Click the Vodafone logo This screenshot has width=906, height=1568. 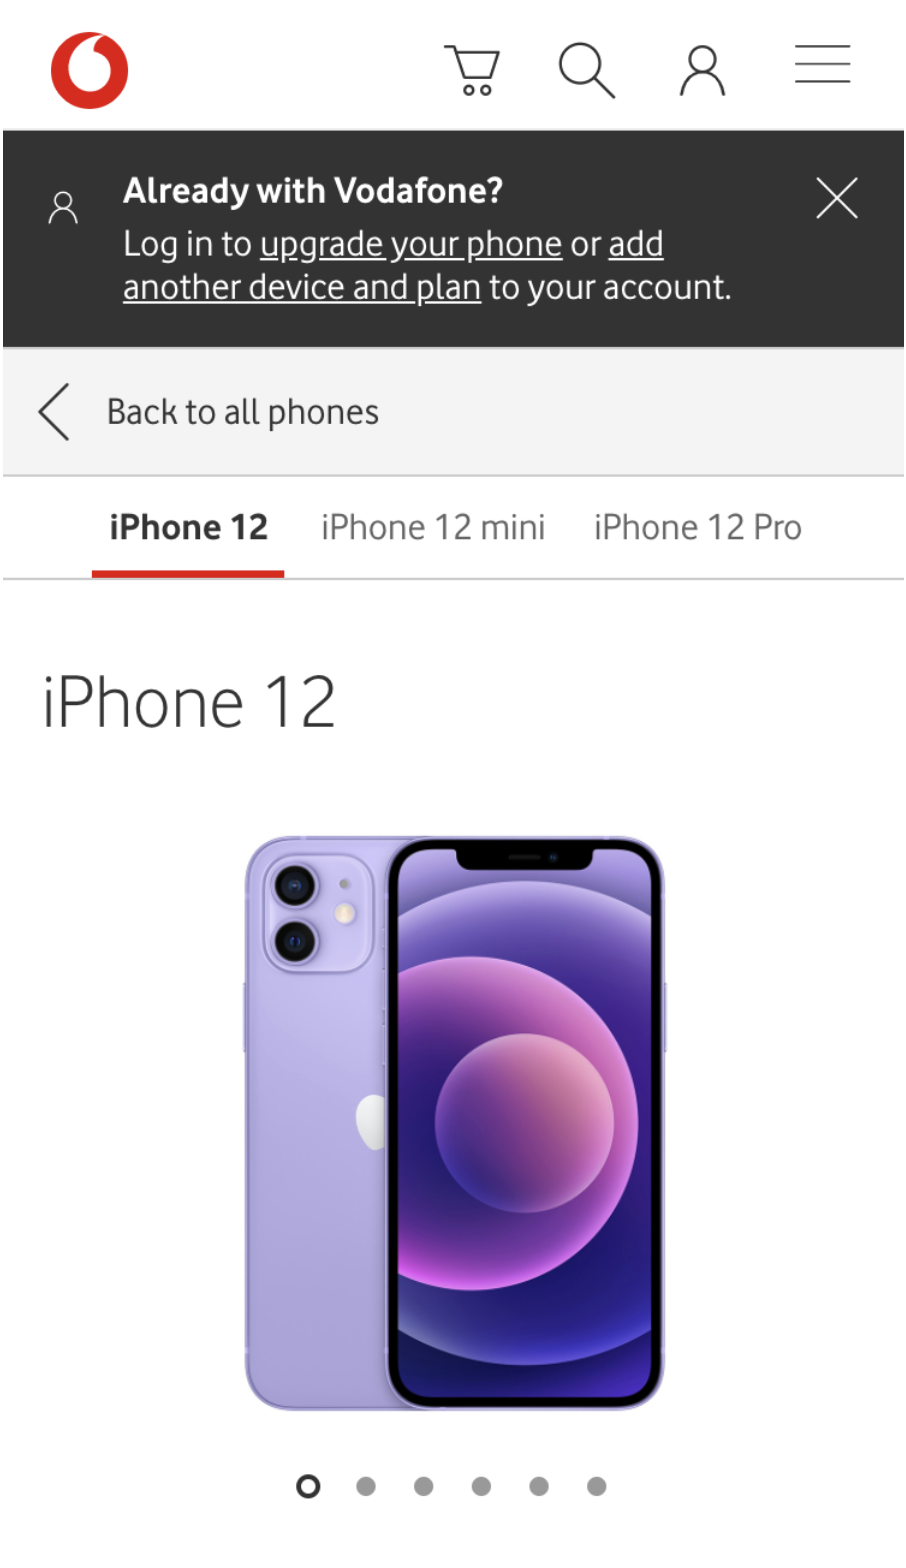90,70
